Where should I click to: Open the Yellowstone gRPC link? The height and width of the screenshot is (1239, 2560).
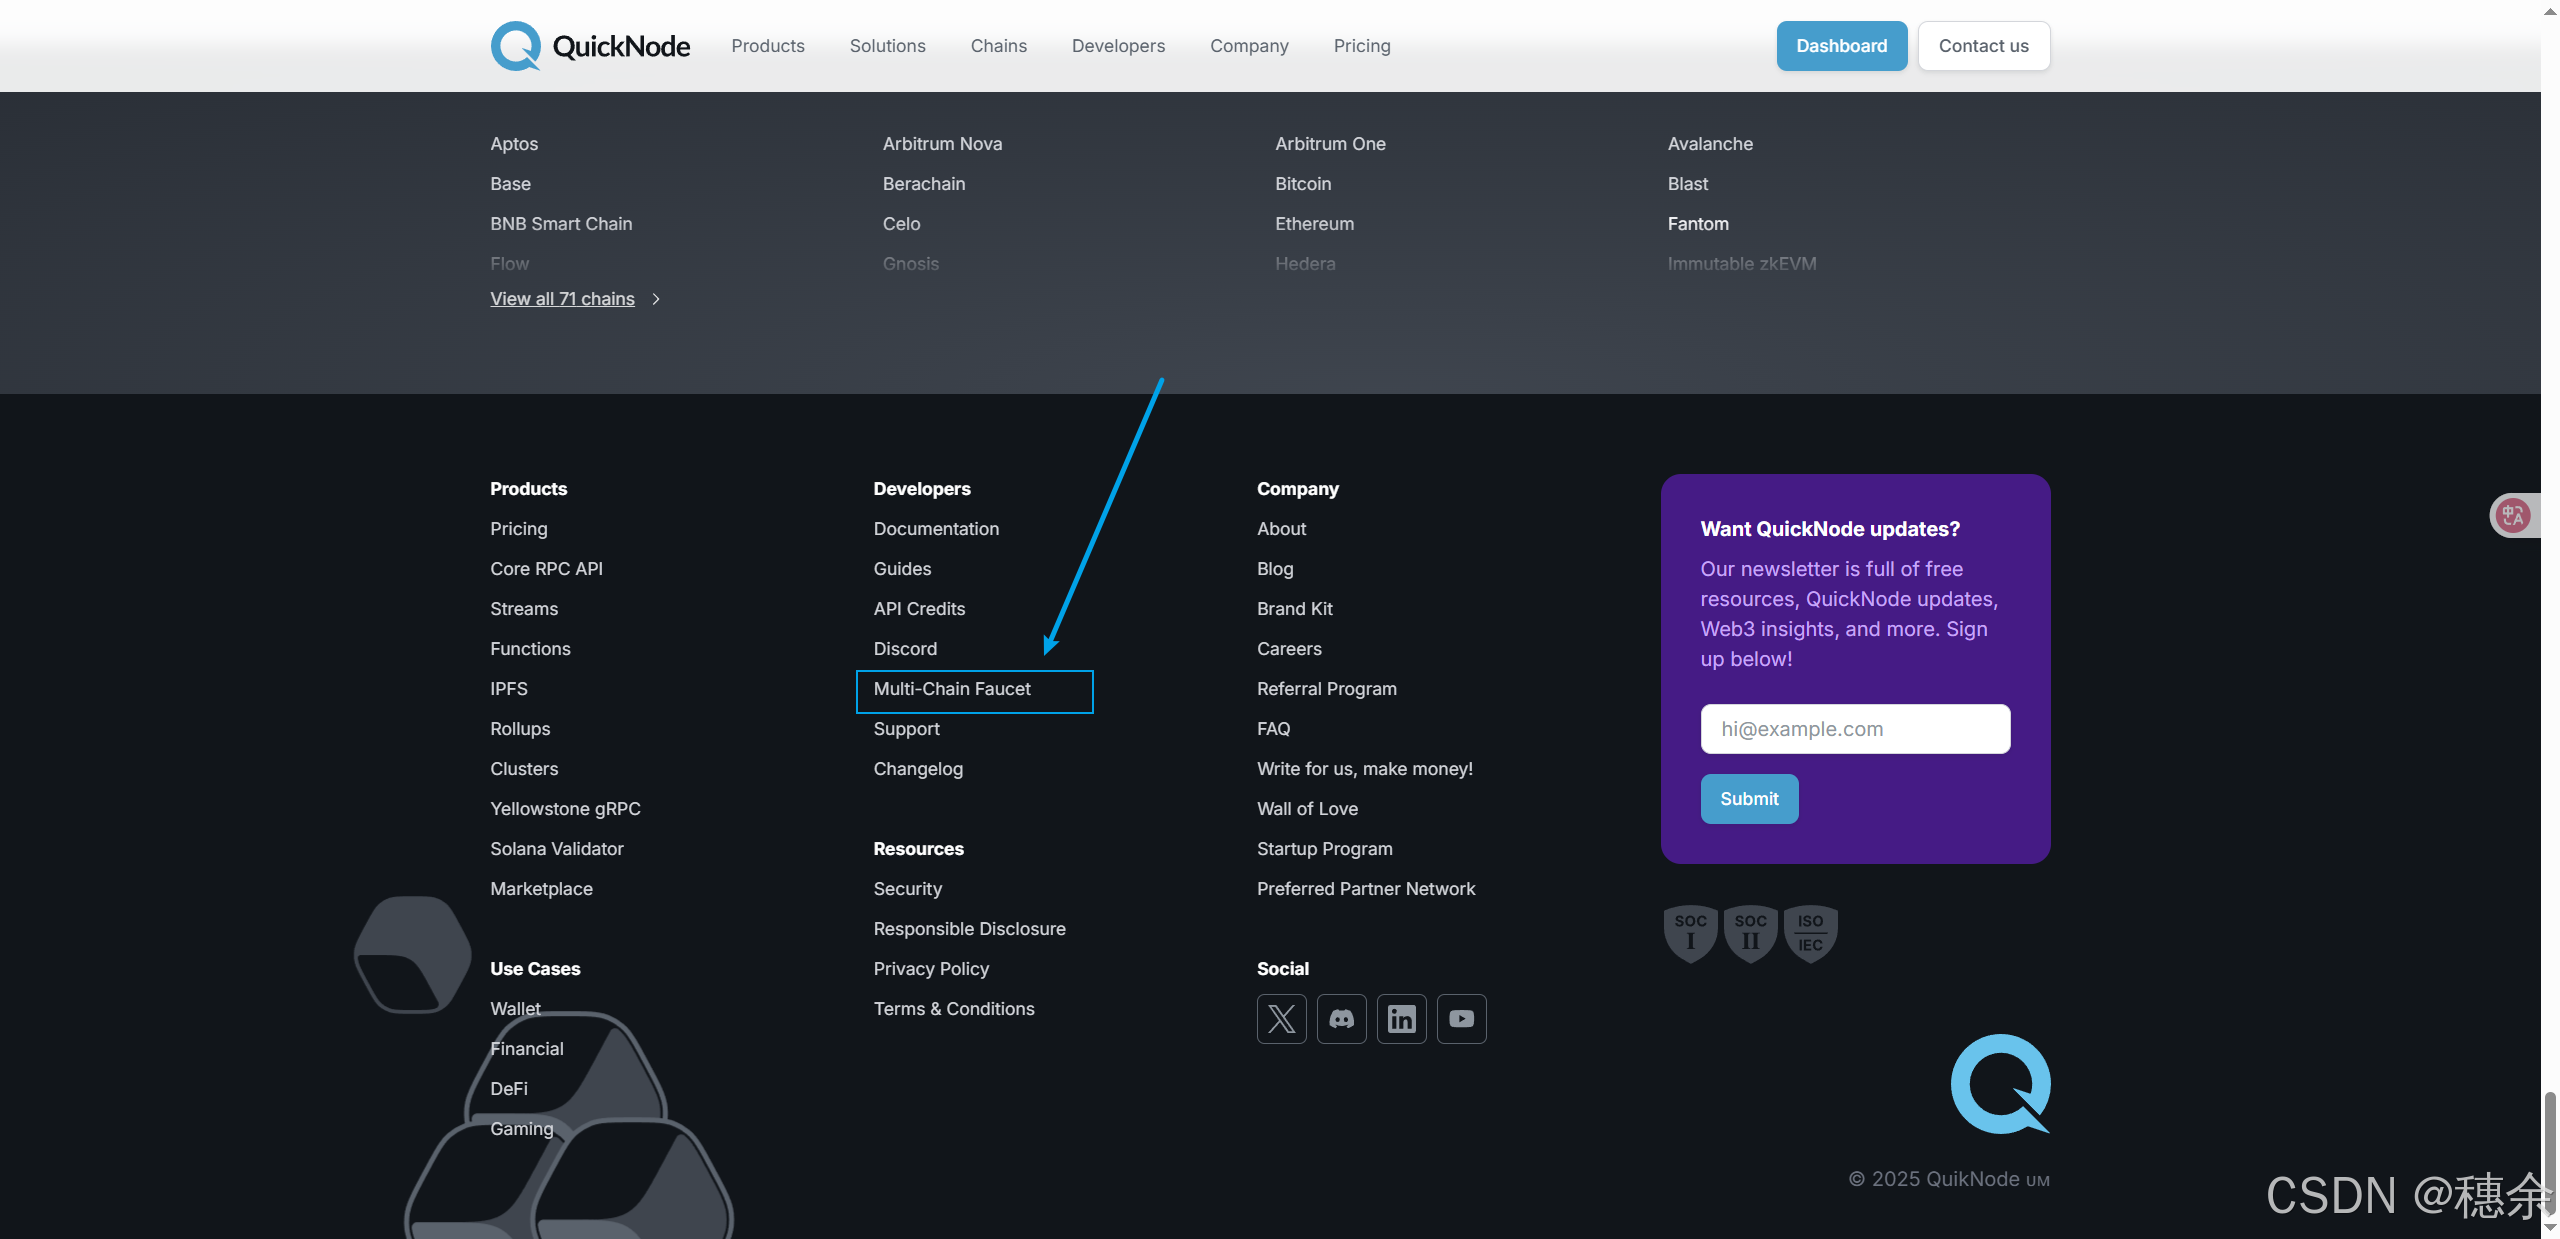565,809
